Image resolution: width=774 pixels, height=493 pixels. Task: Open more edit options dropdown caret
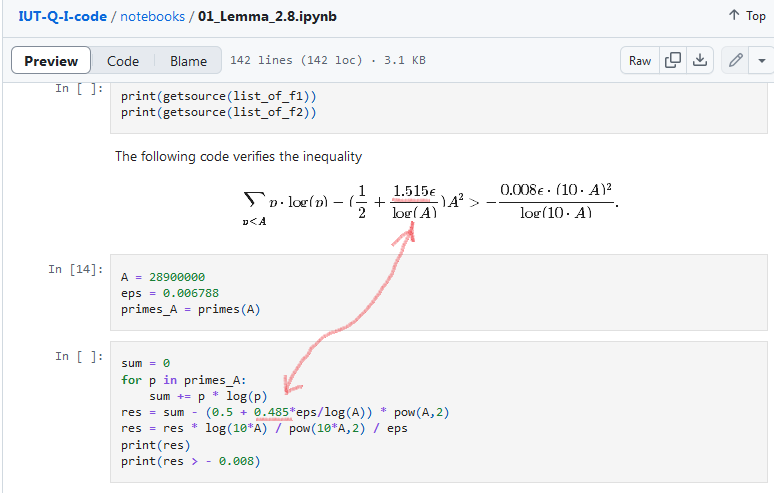pyautogui.click(x=762, y=60)
